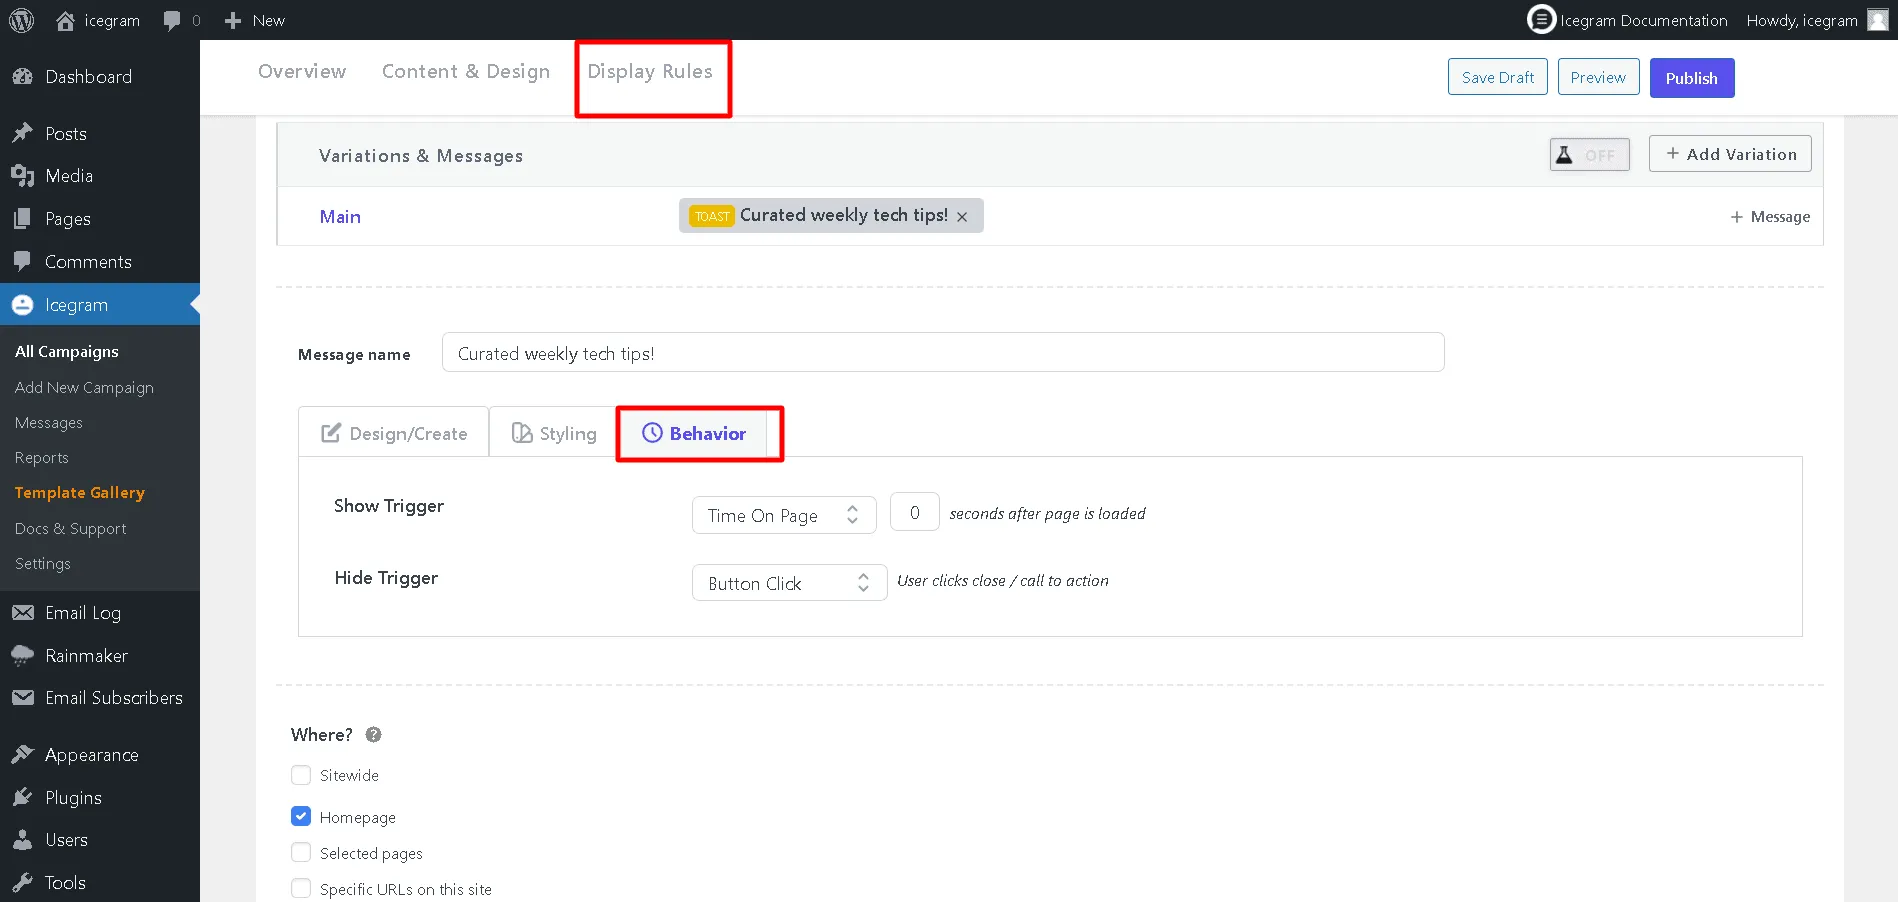
Task: Open Template Gallery submenu item
Action: tap(80, 492)
